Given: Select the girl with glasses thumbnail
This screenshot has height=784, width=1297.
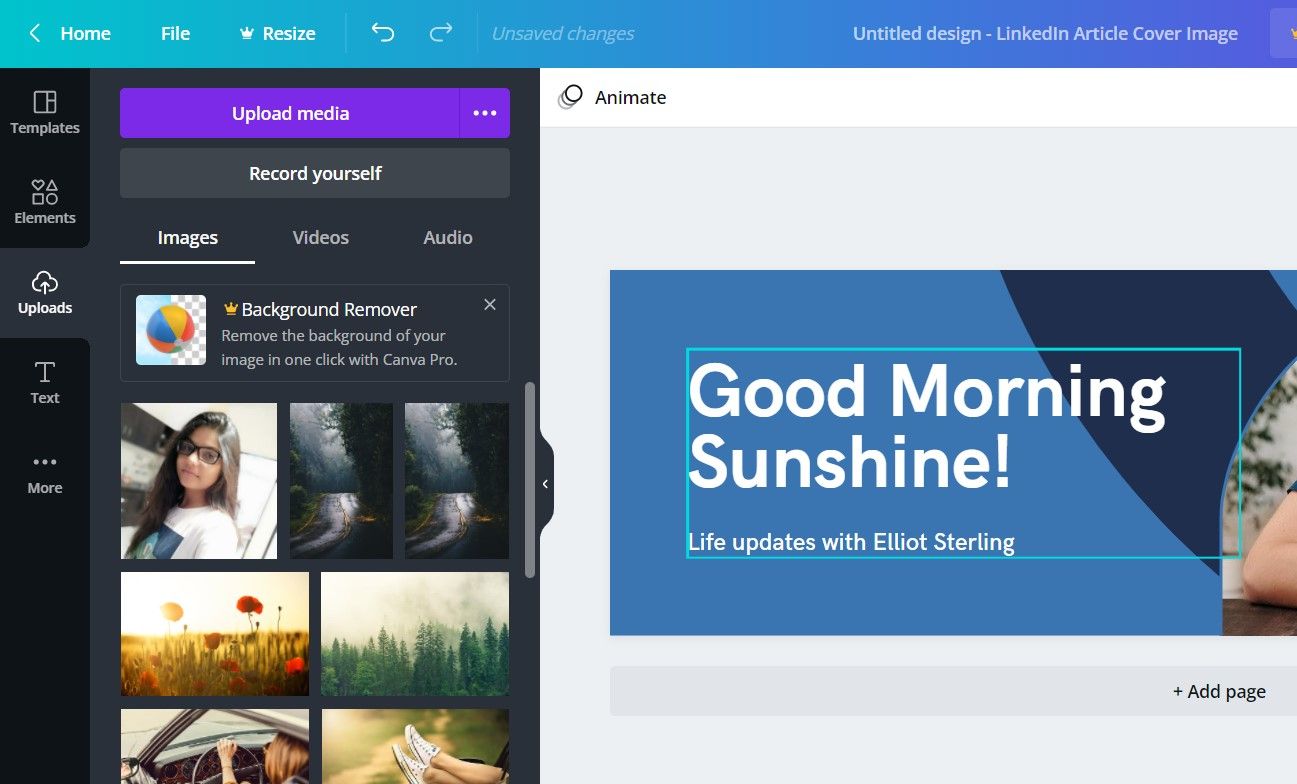Looking at the screenshot, I should pyautogui.click(x=198, y=480).
